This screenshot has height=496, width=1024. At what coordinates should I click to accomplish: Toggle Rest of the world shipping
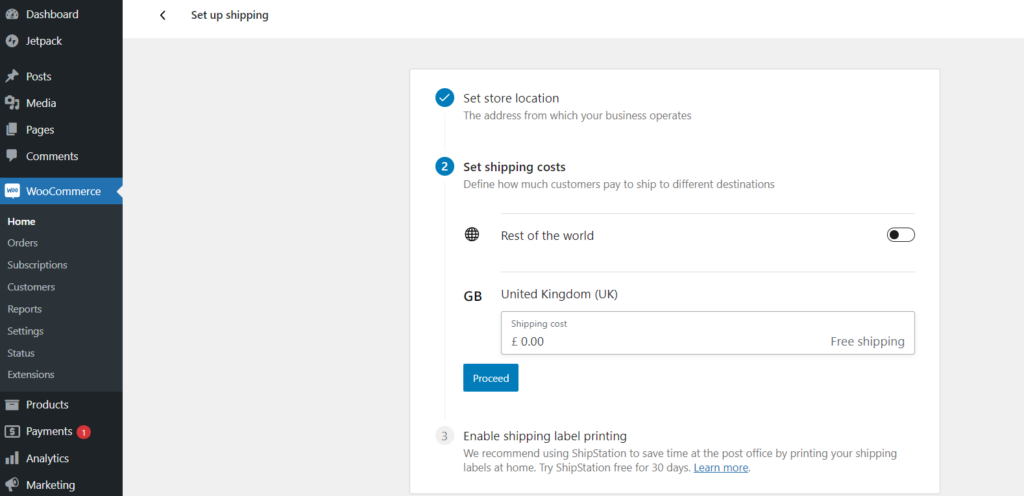pyautogui.click(x=901, y=235)
